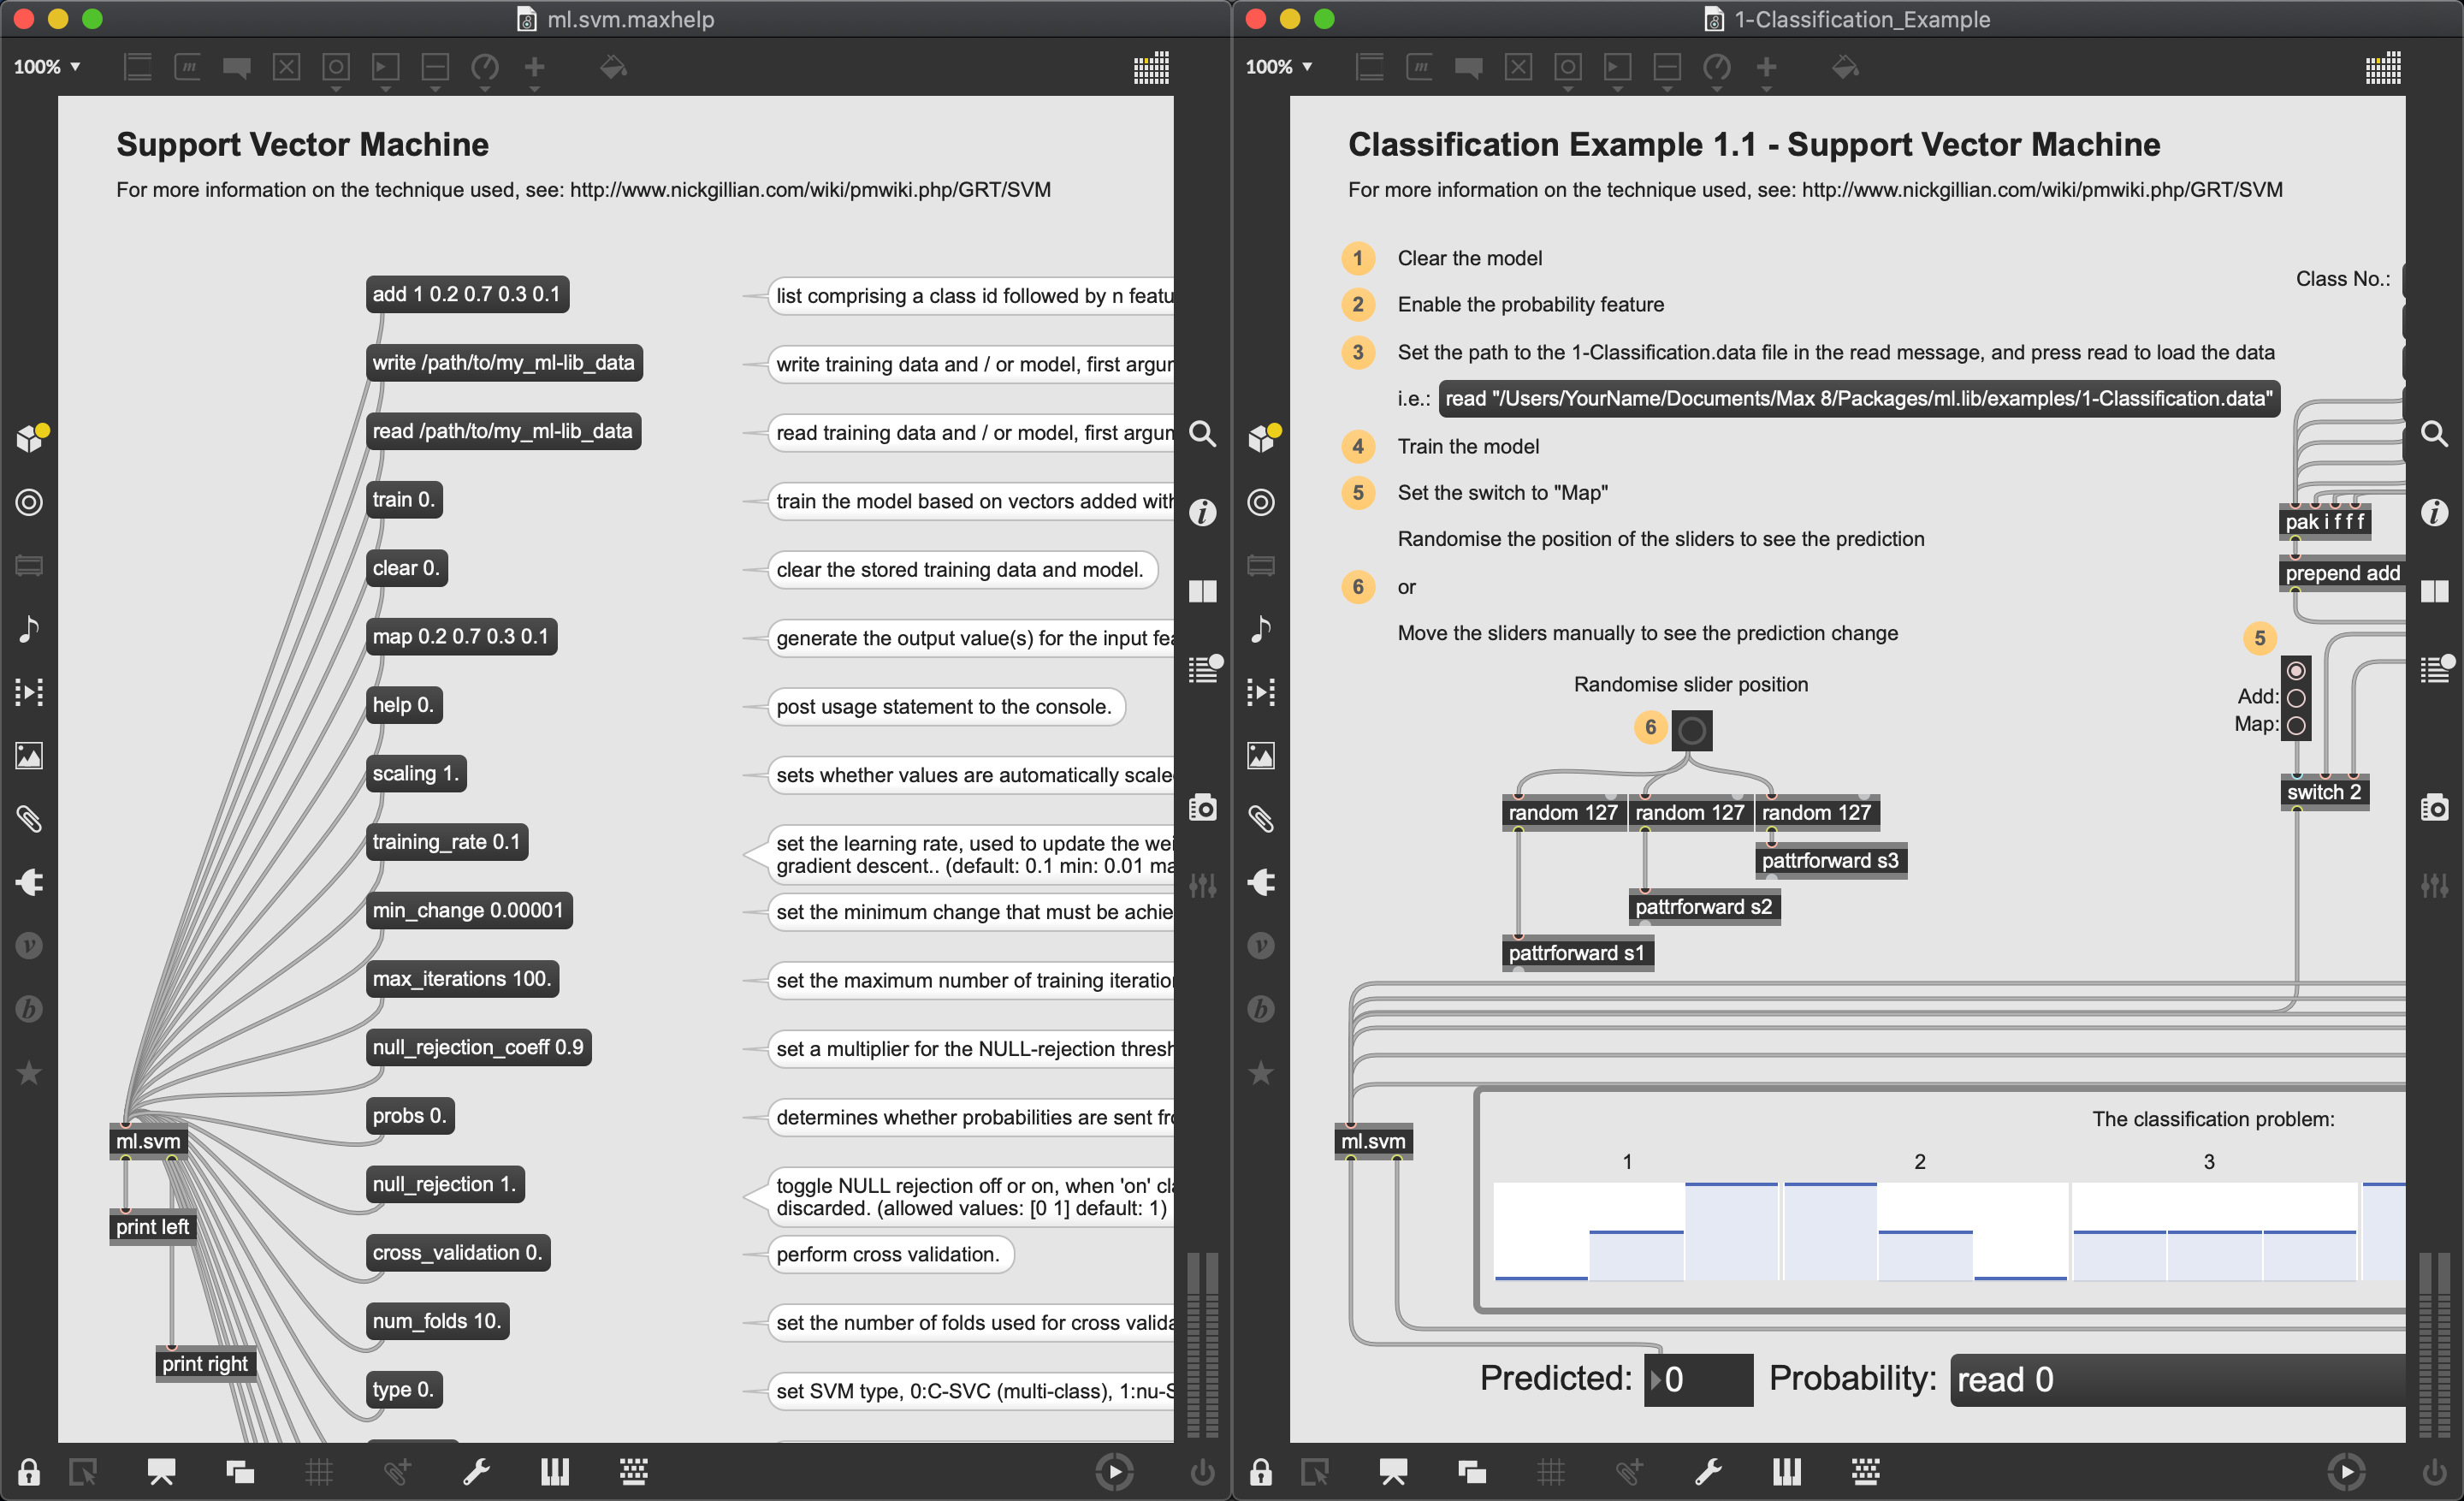Select the top radio button above Add
Screen dimensions: 2464x1501
pyautogui.click(x=2296, y=670)
